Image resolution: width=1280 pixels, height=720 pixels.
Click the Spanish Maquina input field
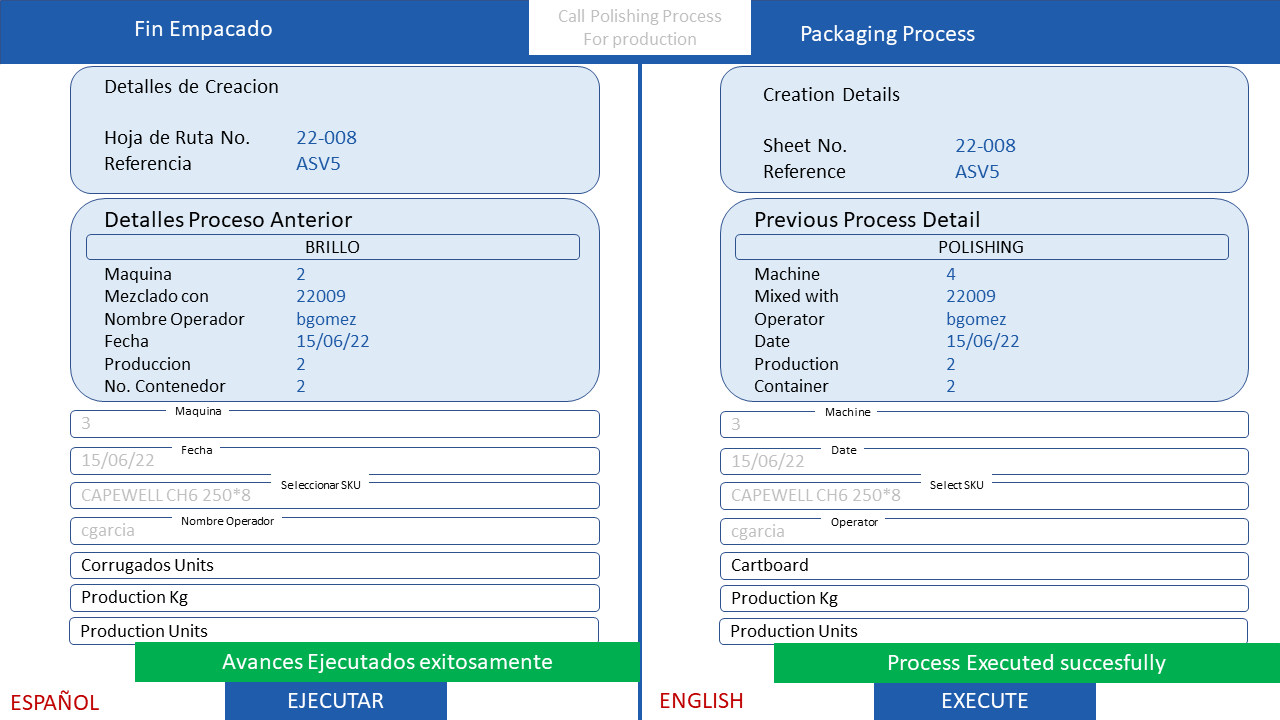click(x=334, y=424)
